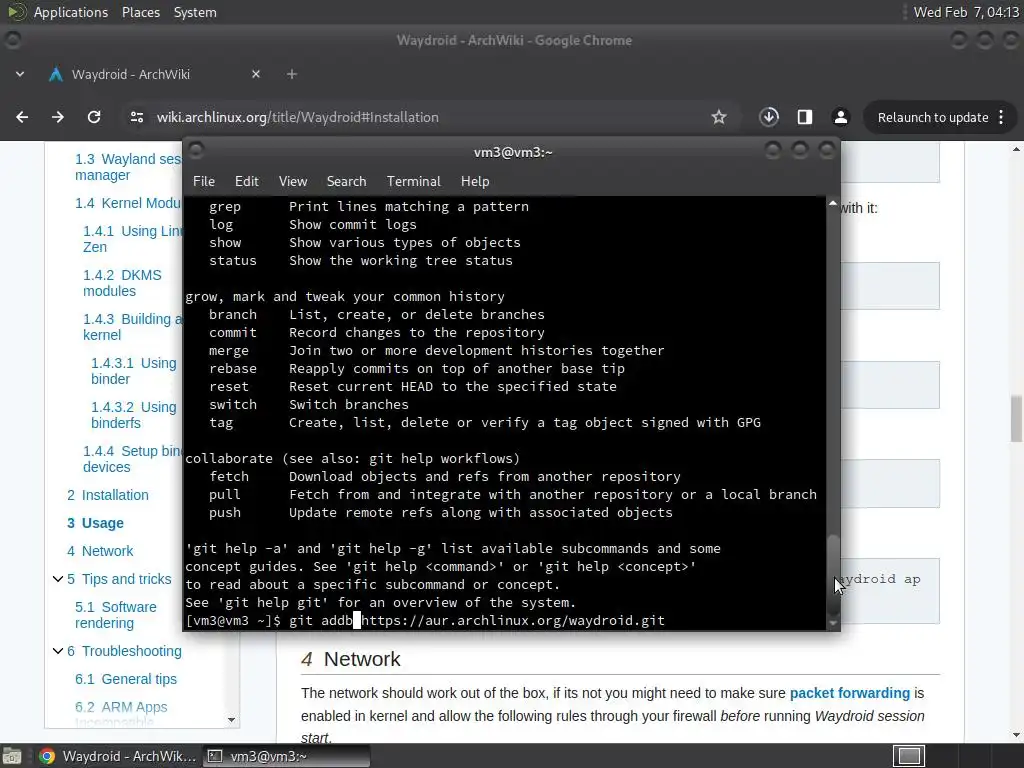This screenshot has height=768, width=1024.
Task: Click the show desktop icon in taskbar
Action: pos(11,756)
